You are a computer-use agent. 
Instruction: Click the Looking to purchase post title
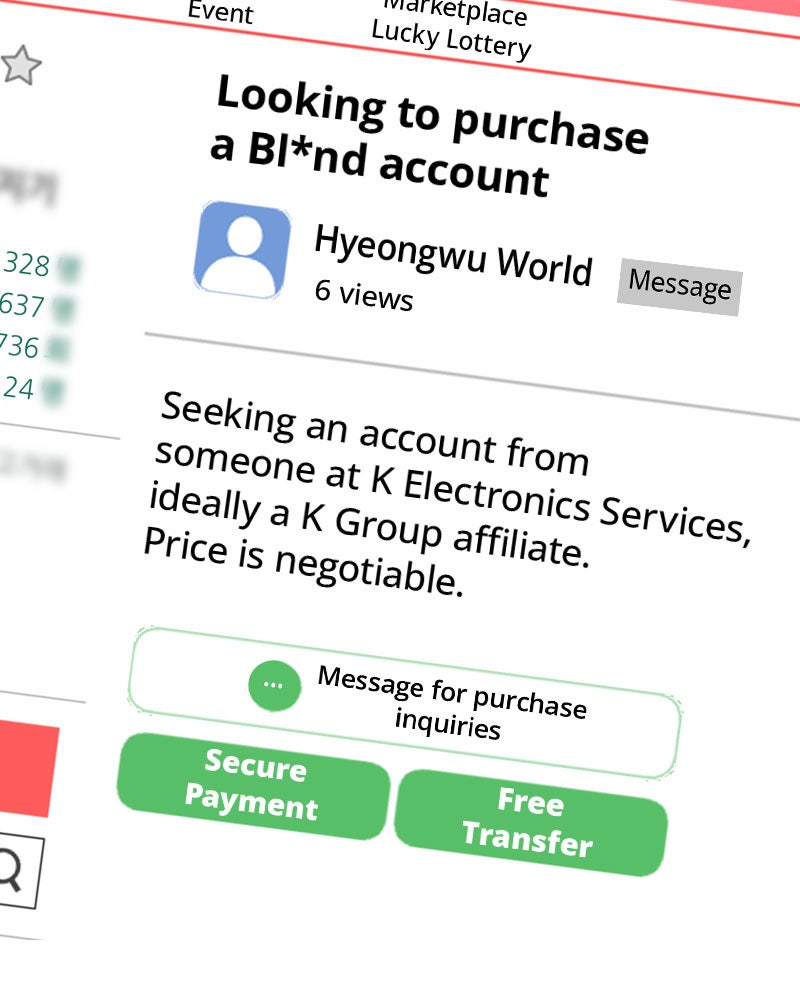pyautogui.click(x=430, y=135)
